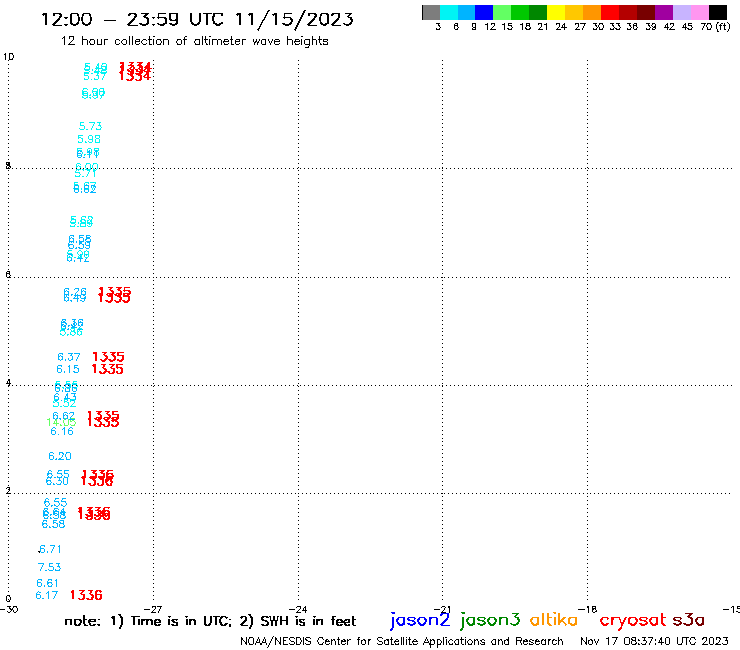Screen dimensions: 740x650
Task: Click the -24 longitude axis label
Action: coord(298,609)
